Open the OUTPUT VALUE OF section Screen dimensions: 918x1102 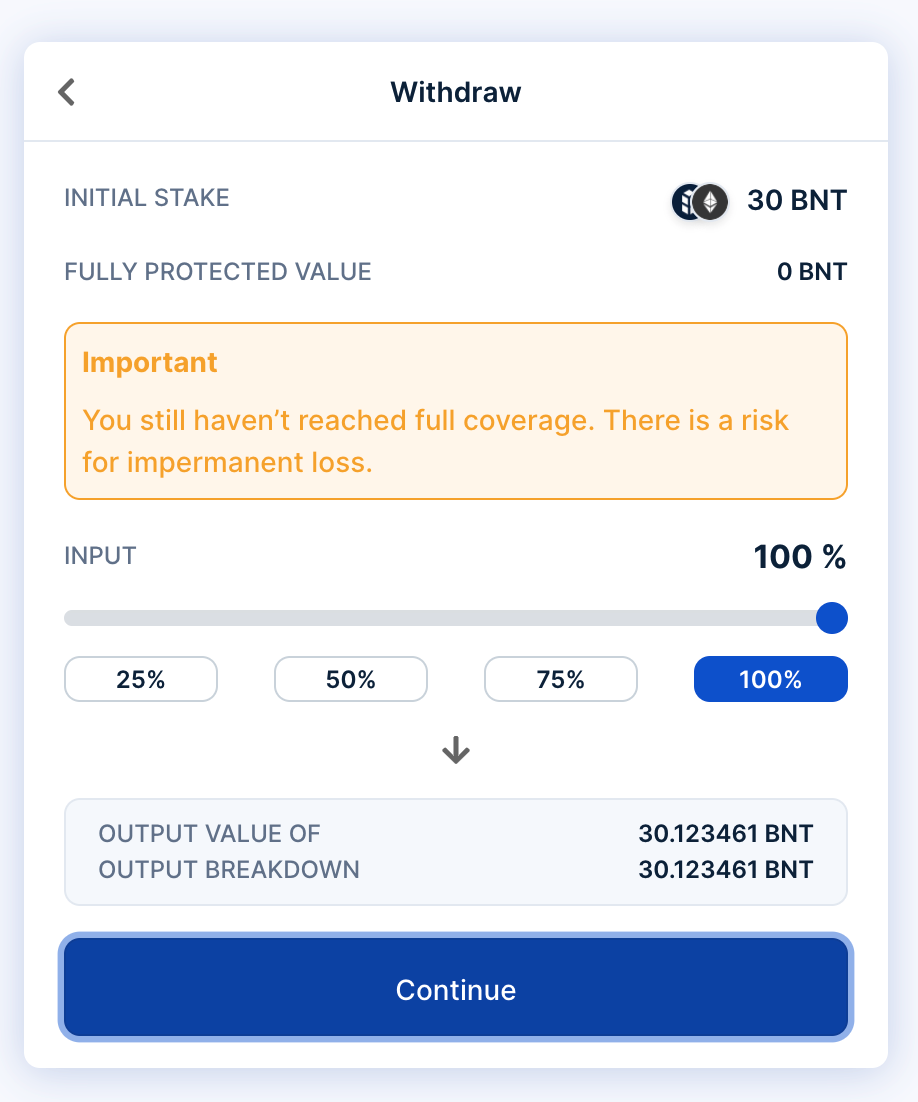pyautogui.click(x=207, y=833)
